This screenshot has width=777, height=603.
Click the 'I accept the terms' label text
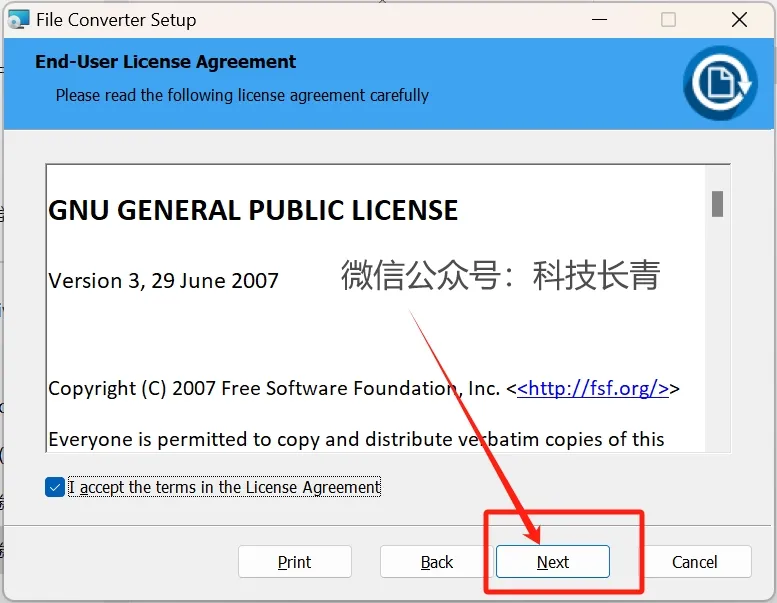224,487
